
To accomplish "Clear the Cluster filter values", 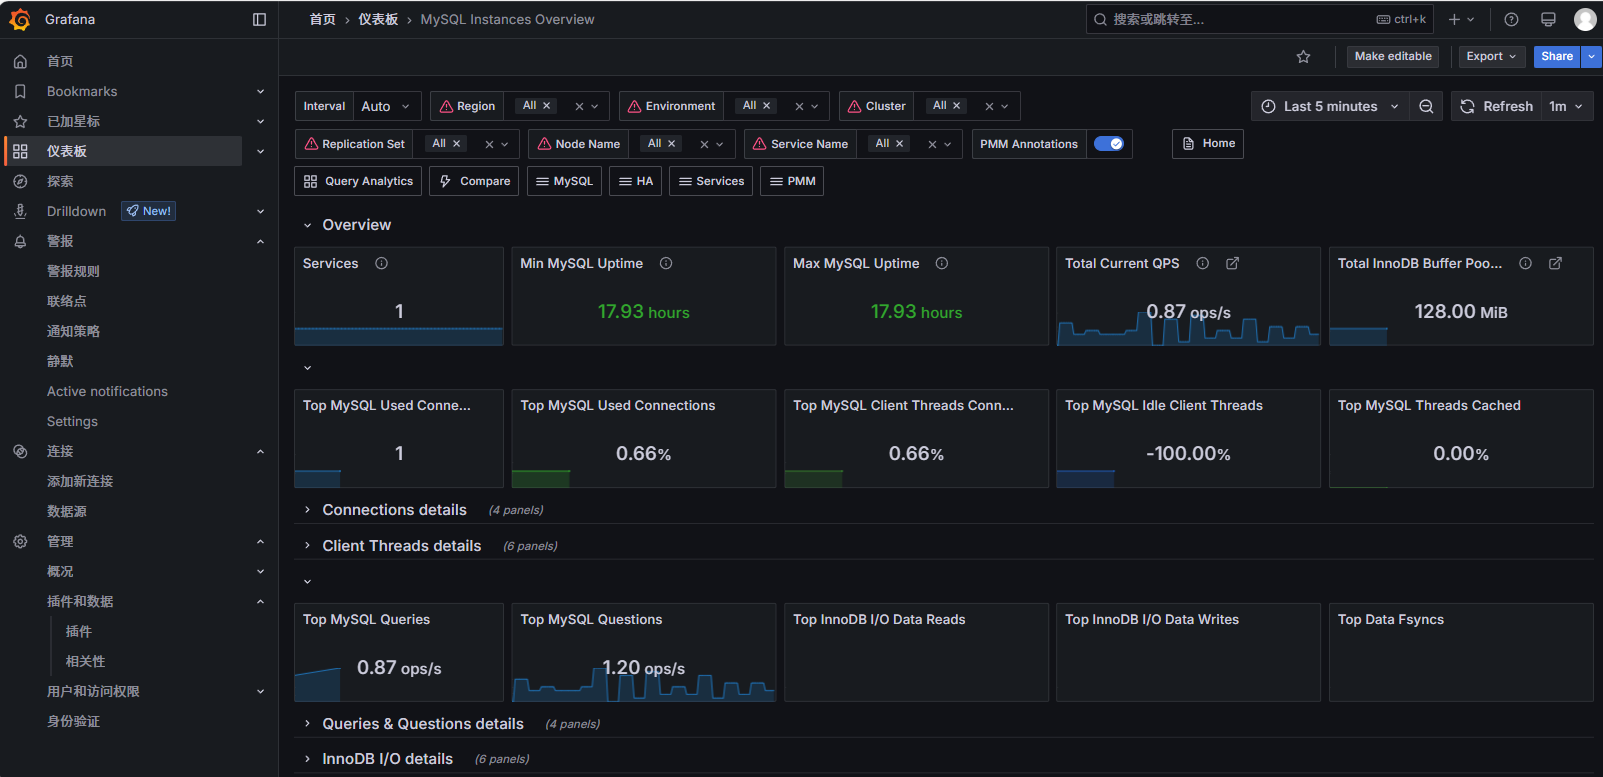I will tap(989, 106).
